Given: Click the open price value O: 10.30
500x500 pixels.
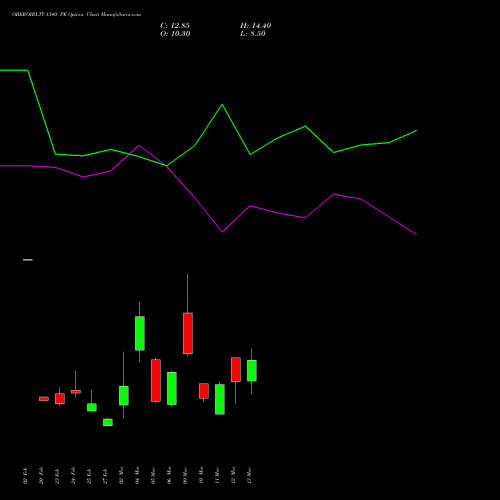Looking at the screenshot, I should click(175, 34).
